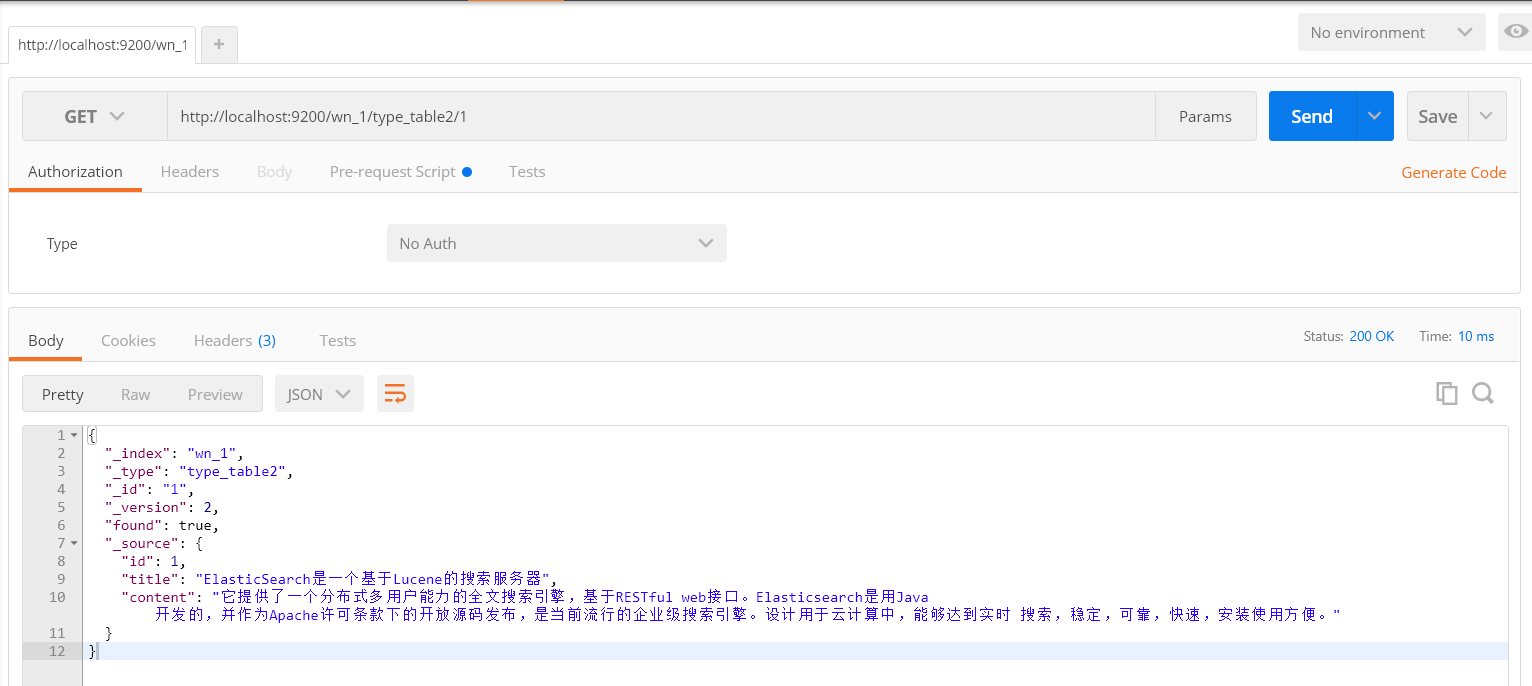Open the No Auth type dropdown
This screenshot has width=1532, height=686.
pyautogui.click(x=556, y=243)
